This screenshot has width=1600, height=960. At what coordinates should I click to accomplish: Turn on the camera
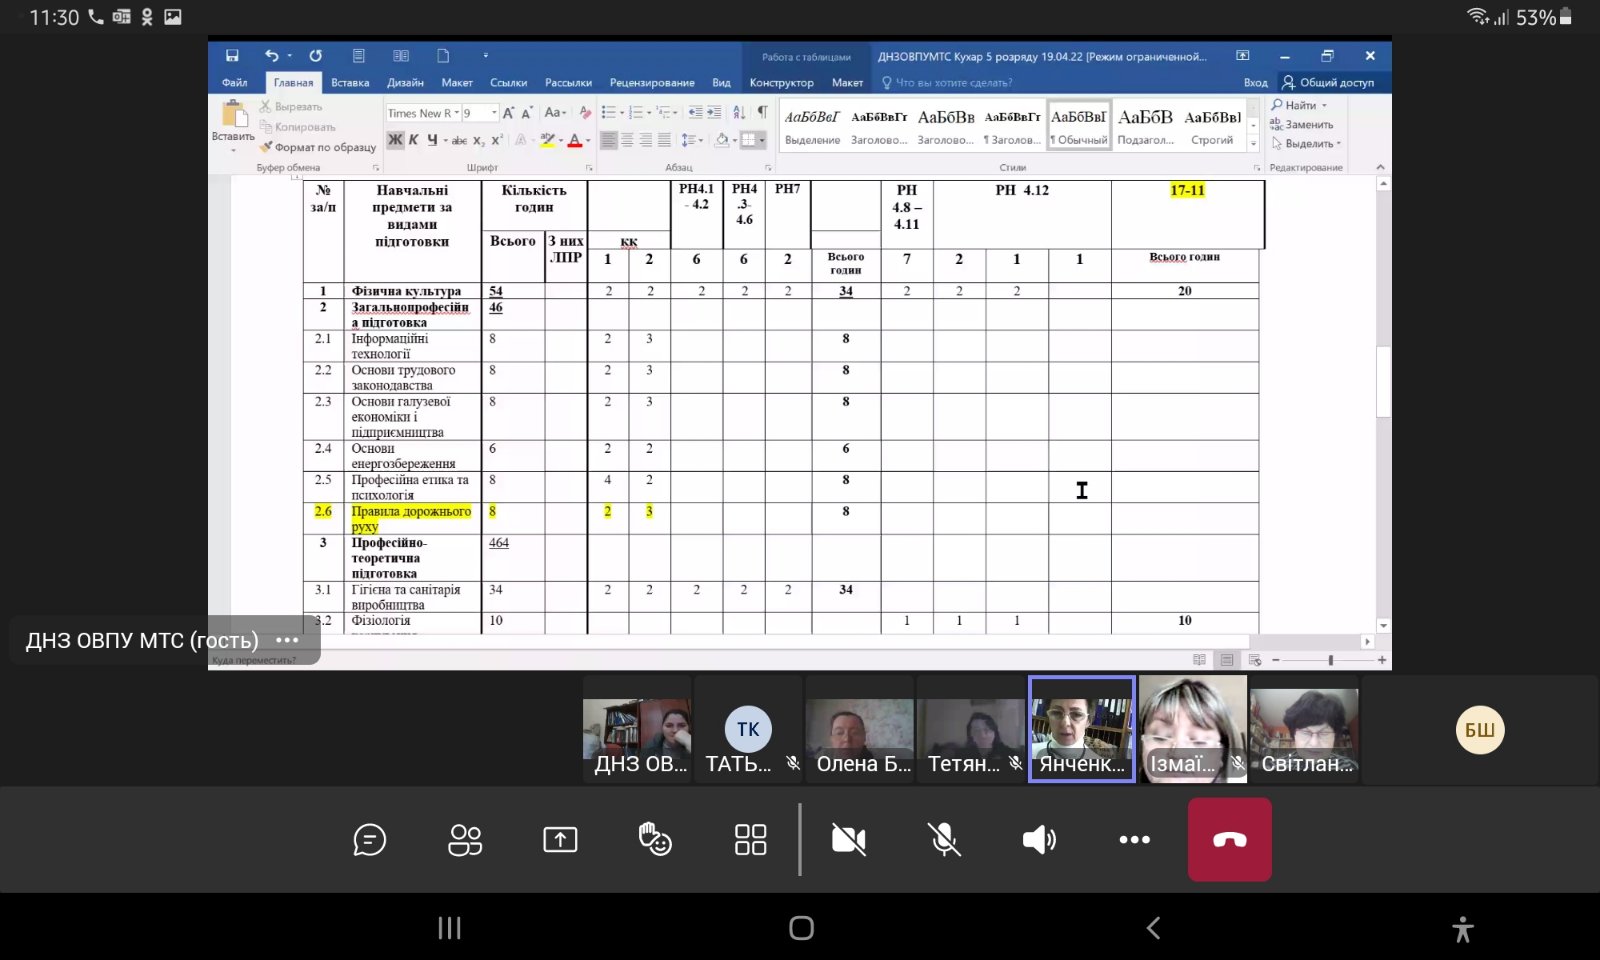coord(848,840)
